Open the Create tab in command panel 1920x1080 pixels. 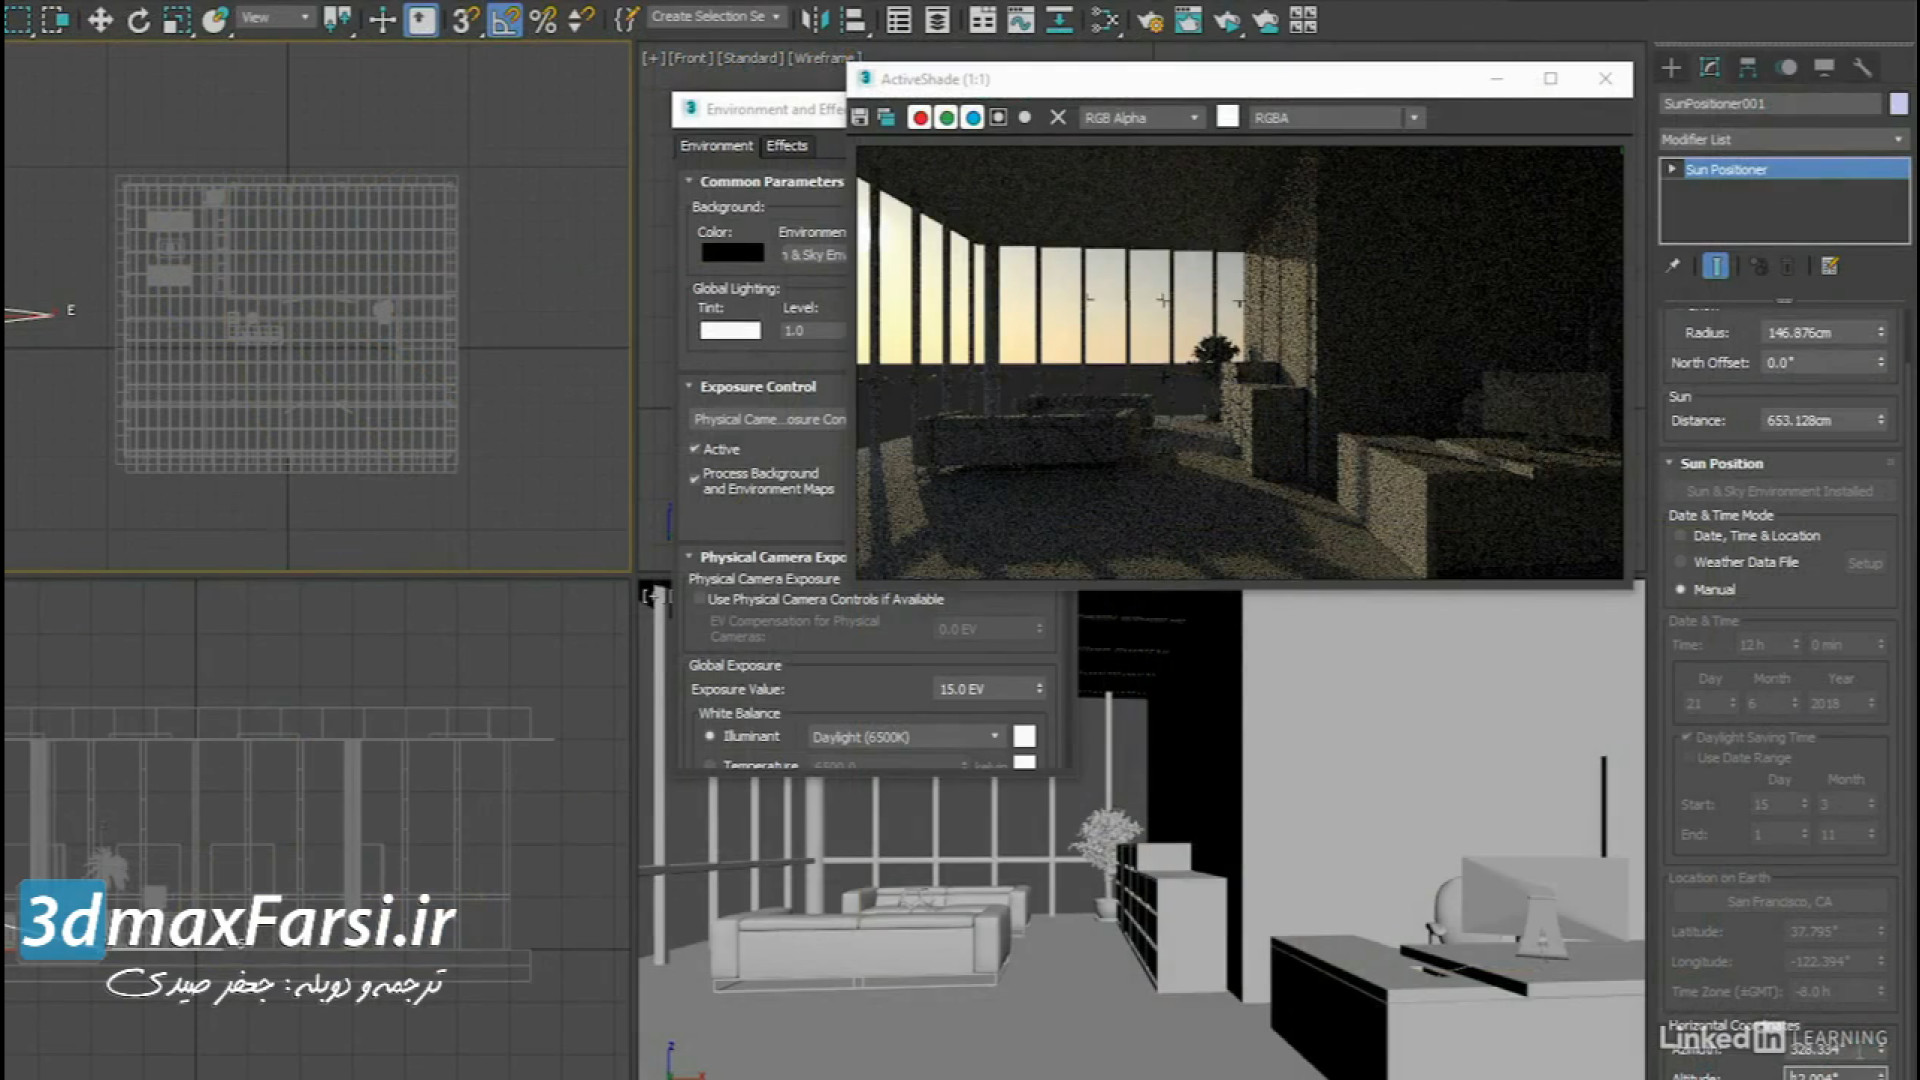click(x=1671, y=67)
